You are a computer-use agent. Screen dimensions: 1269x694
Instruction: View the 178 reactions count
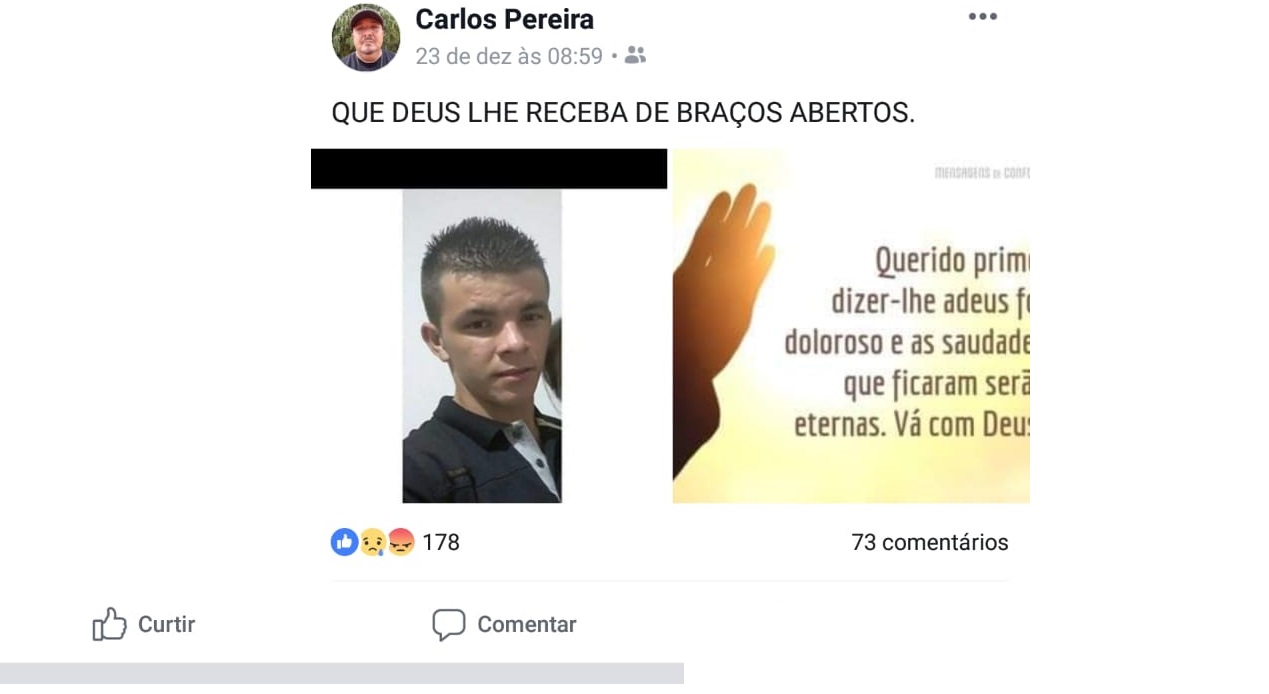(x=440, y=542)
